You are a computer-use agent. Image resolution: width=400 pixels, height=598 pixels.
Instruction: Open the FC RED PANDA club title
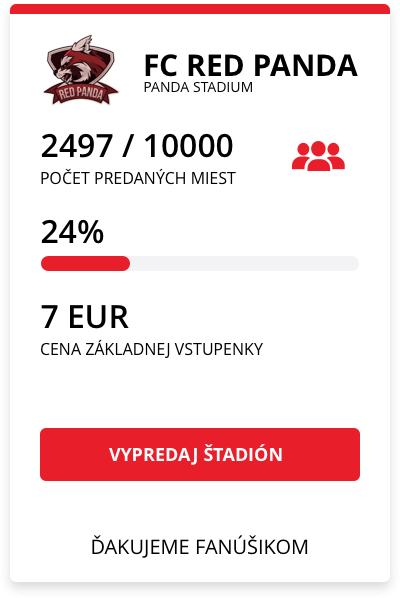click(x=251, y=66)
